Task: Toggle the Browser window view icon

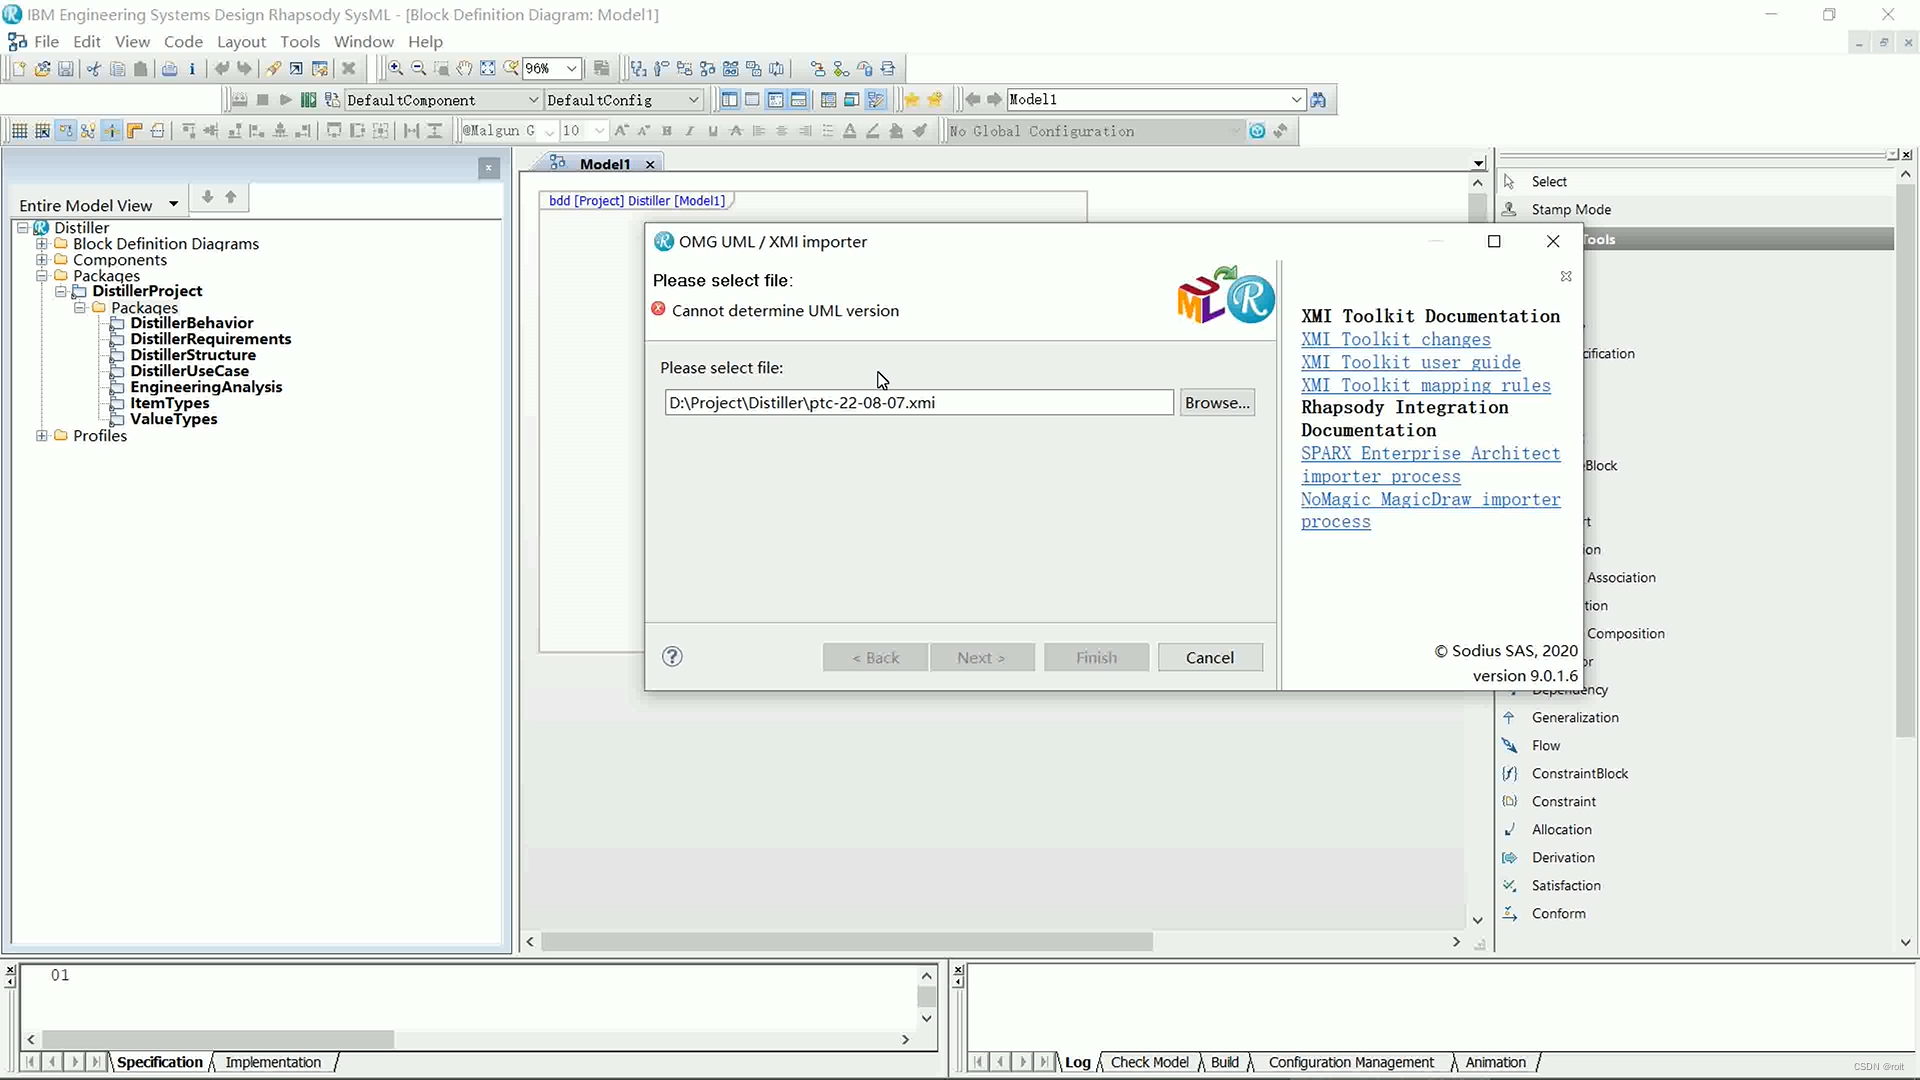Action: click(x=729, y=100)
